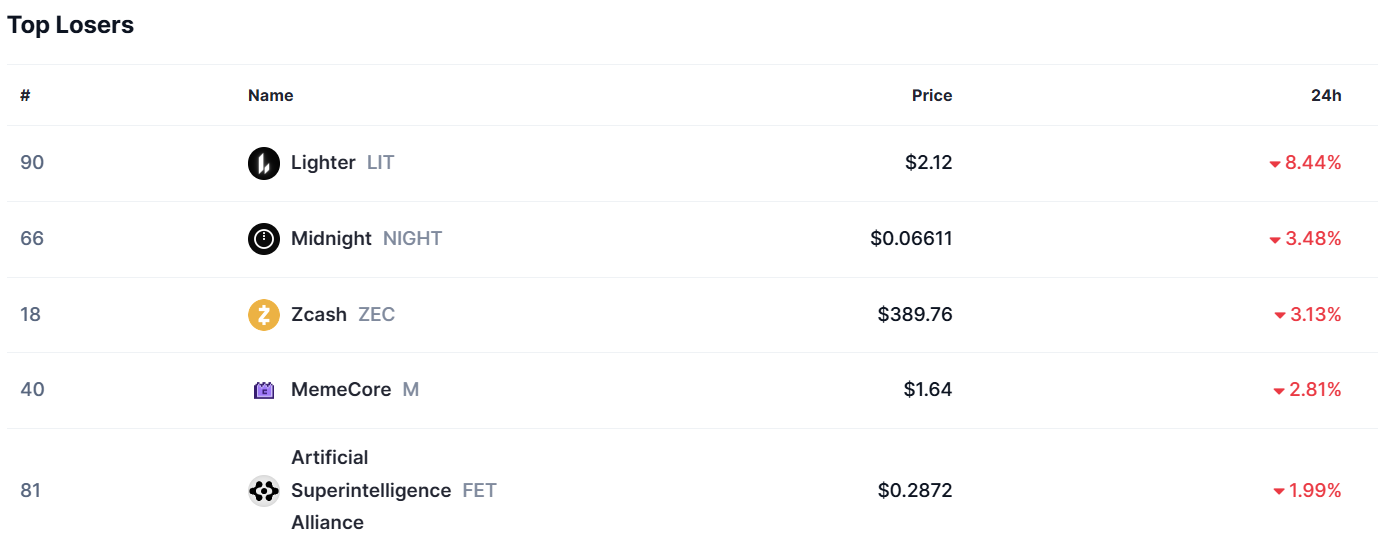
Task: Click the red down arrow beside 8.44%
Action: click(x=1275, y=164)
